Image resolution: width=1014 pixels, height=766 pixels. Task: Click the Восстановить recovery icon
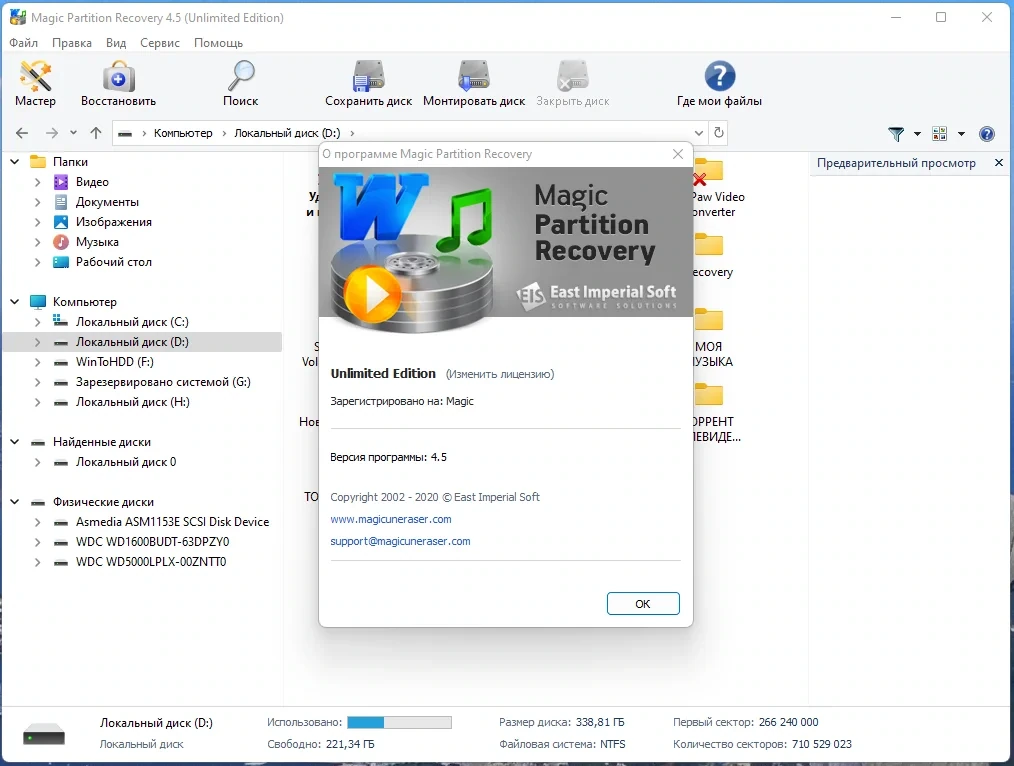(118, 84)
